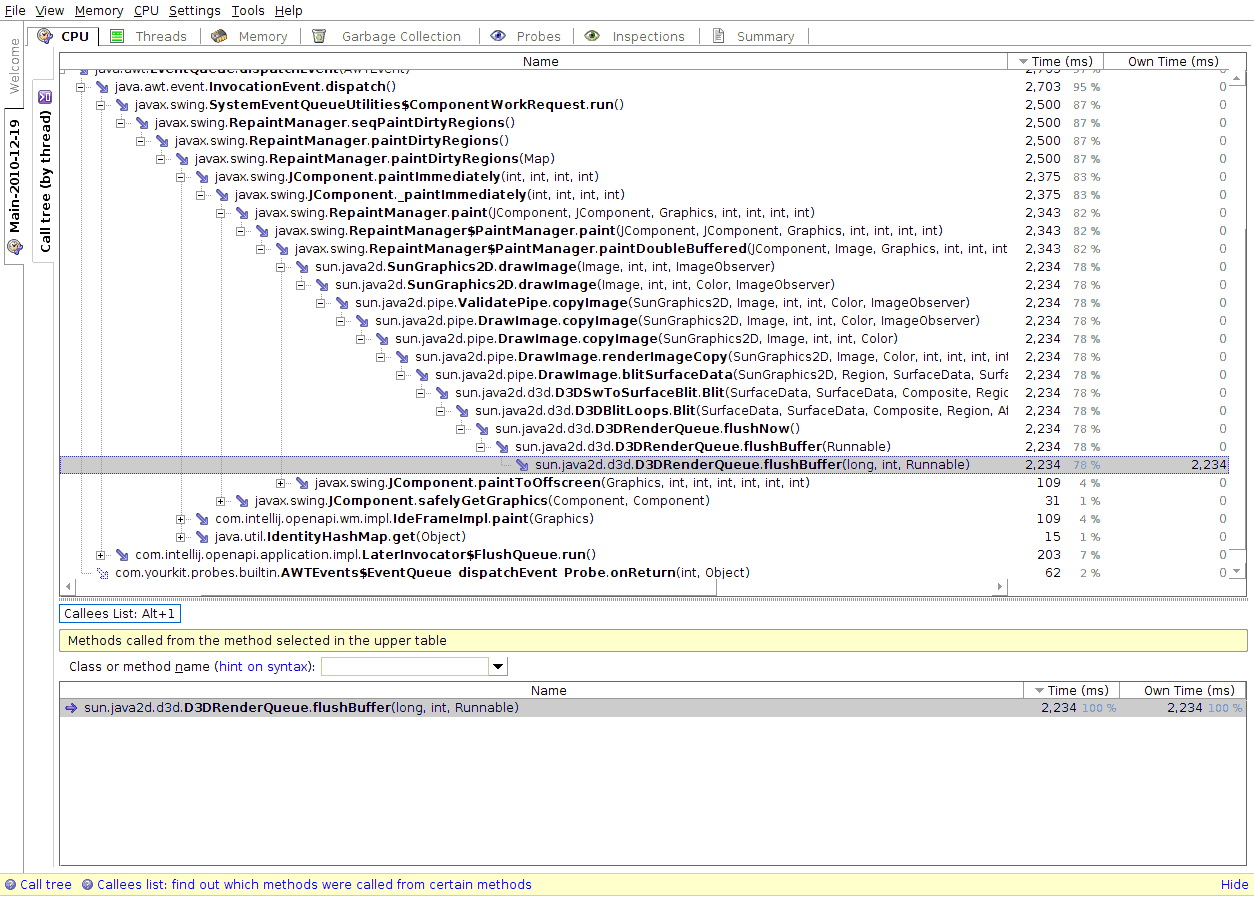
Task: Open the Call tree help link
Action: click(x=46, y=885)
